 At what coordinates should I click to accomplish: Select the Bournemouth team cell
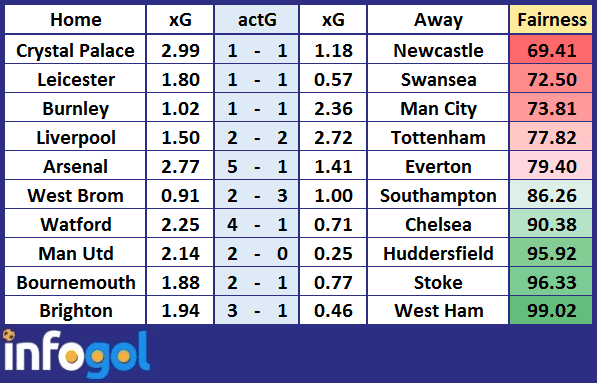(75, 282)
